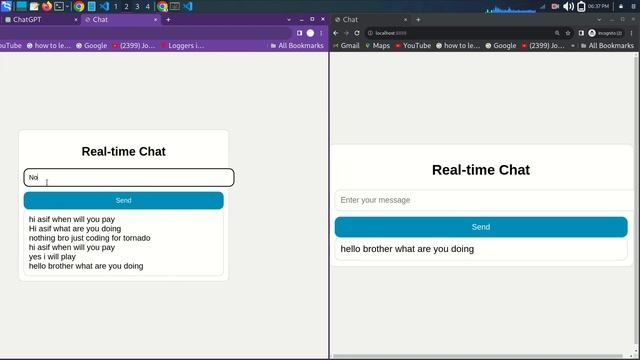Open the desktop icon in the top panel
The image size is (640, 360).
[21, 6]
